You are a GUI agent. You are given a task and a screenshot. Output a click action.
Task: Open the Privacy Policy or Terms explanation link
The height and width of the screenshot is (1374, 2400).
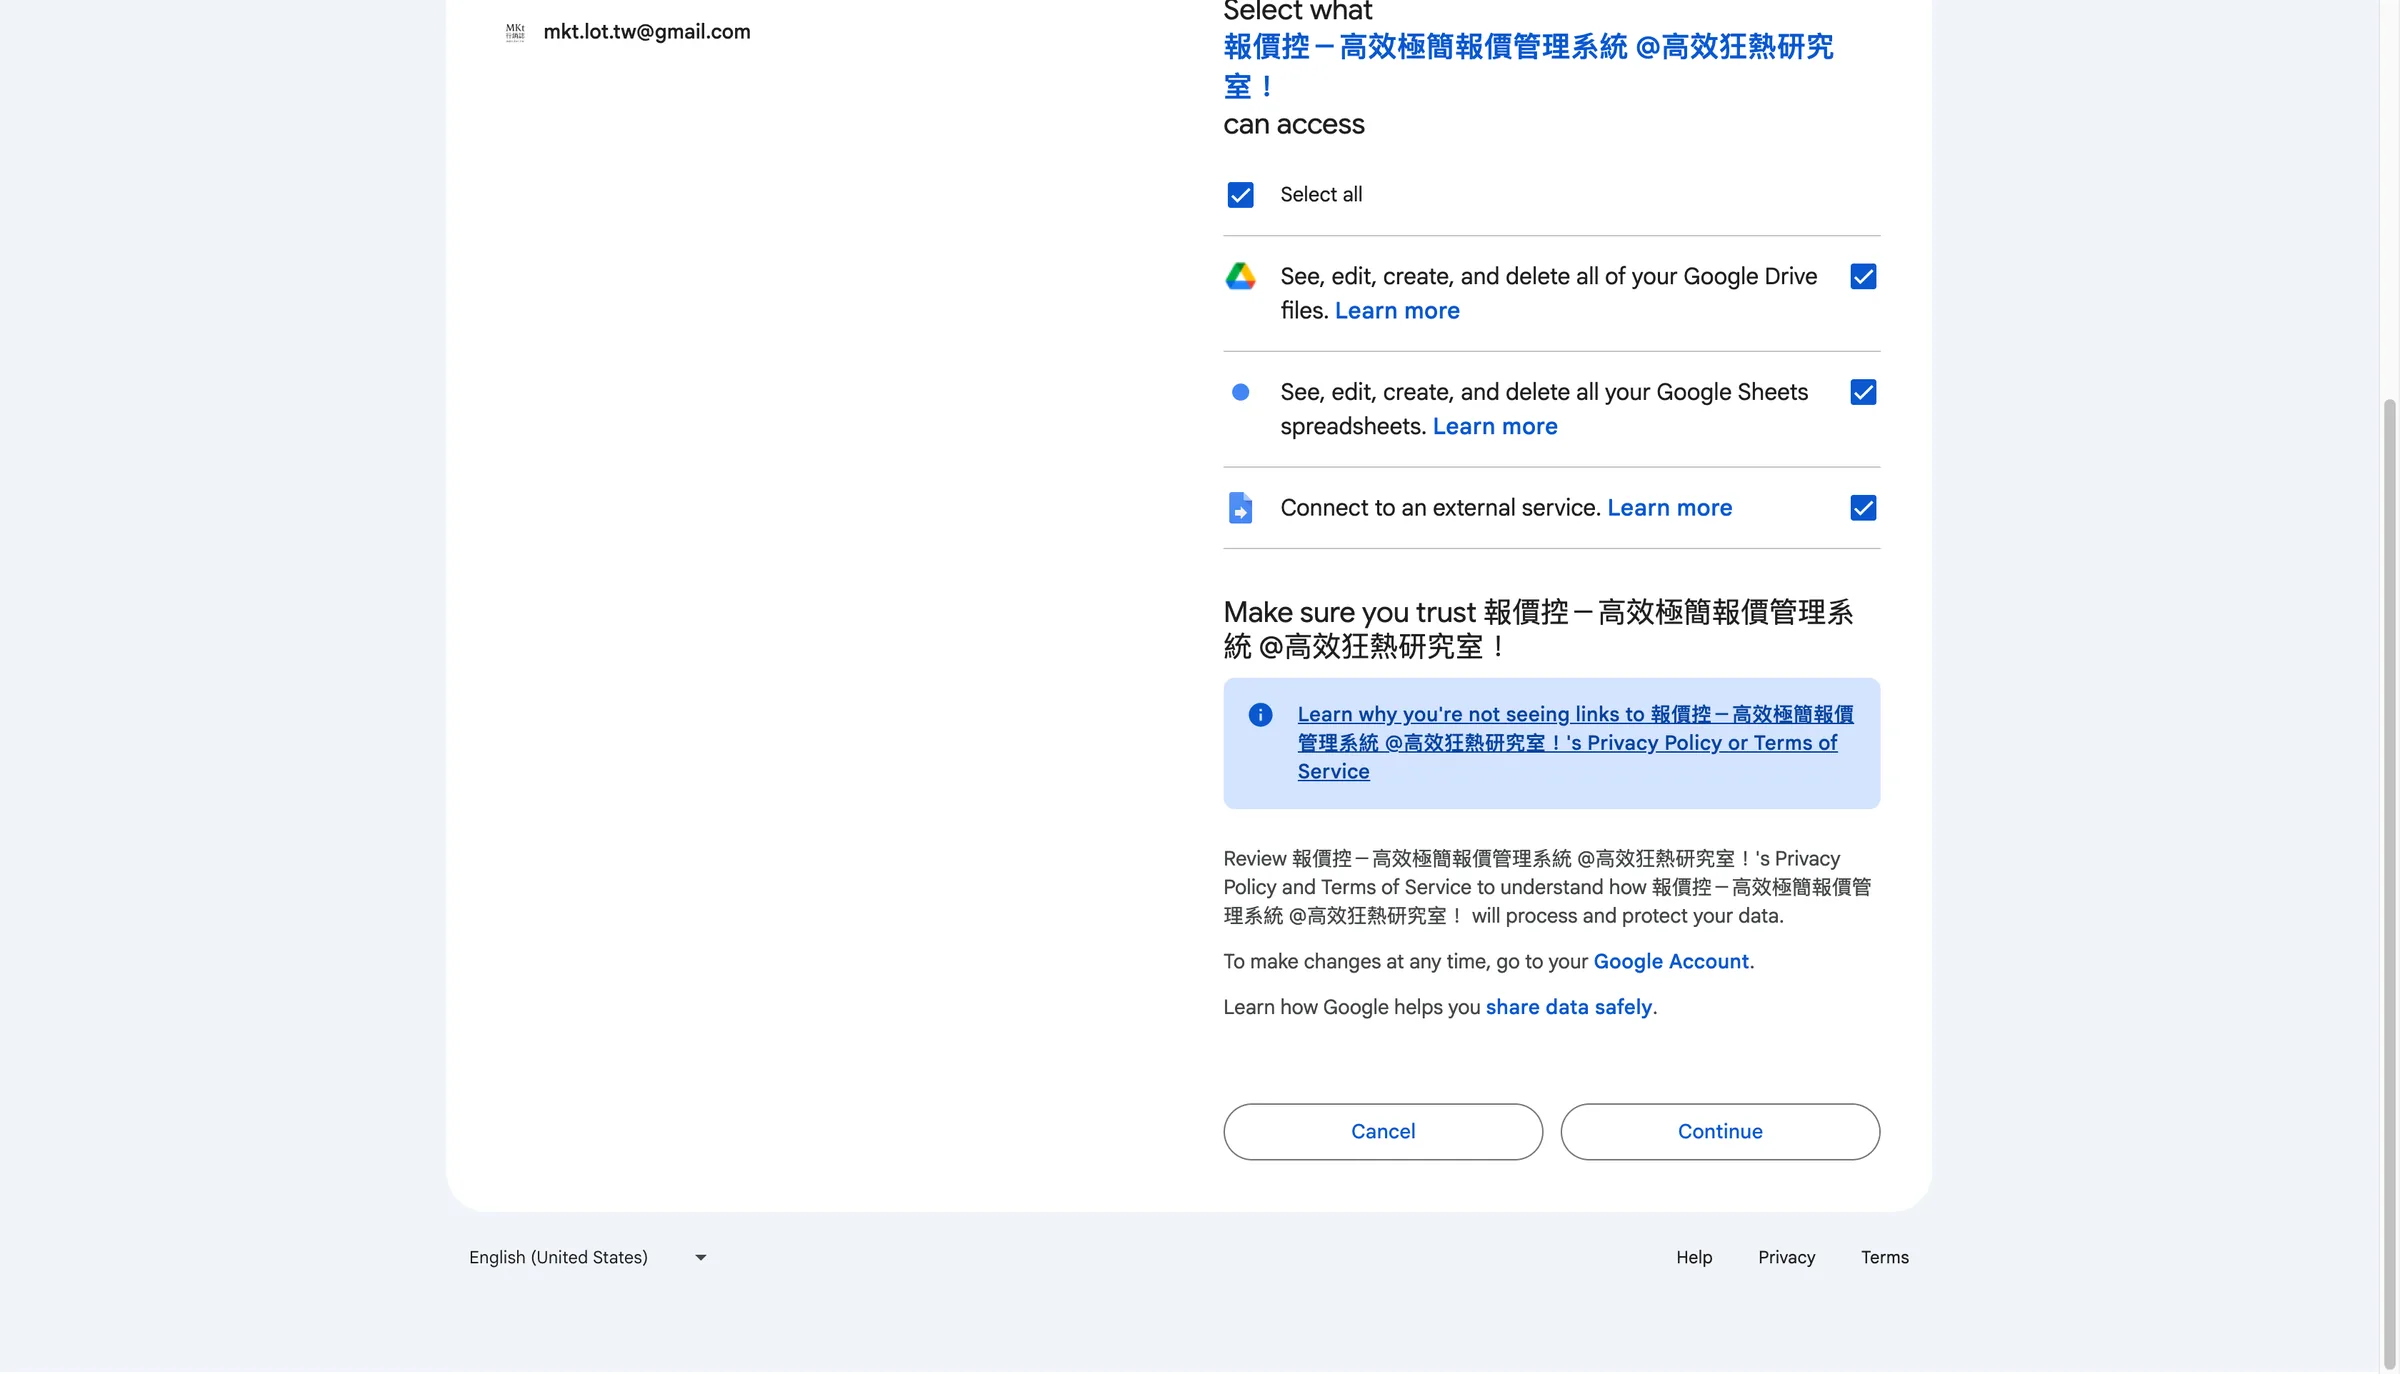point(1575,743)
